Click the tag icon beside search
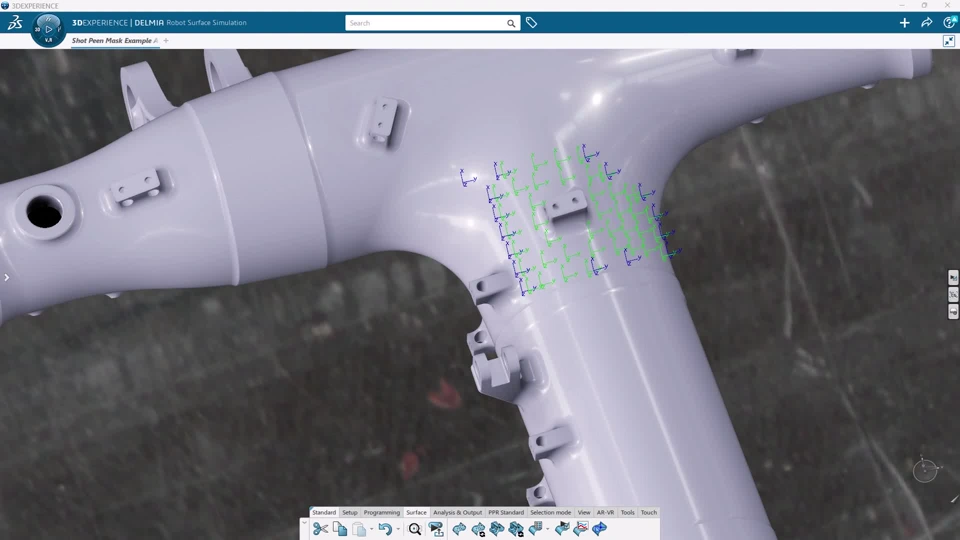960x540 pixels. [x=531, y=23]
